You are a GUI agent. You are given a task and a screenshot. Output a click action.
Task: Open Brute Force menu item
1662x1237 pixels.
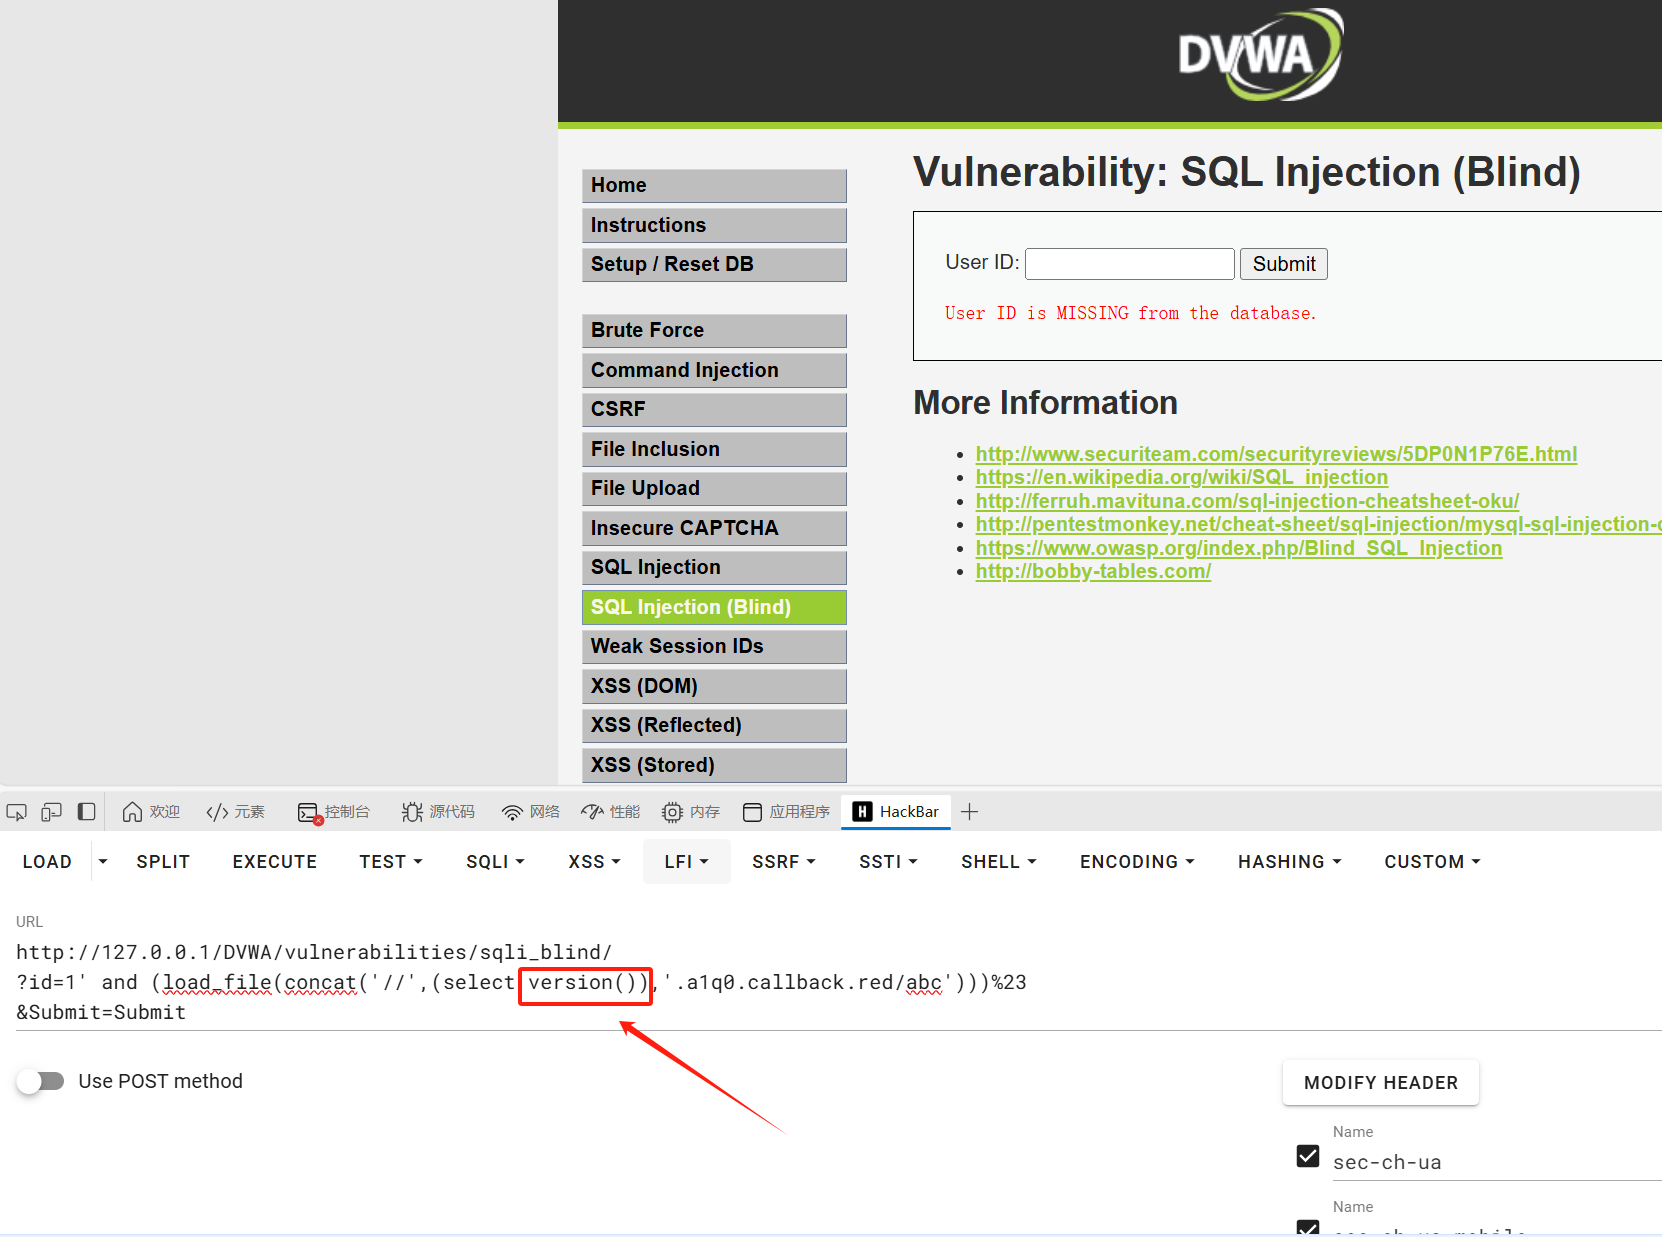[x=714, y=331]
